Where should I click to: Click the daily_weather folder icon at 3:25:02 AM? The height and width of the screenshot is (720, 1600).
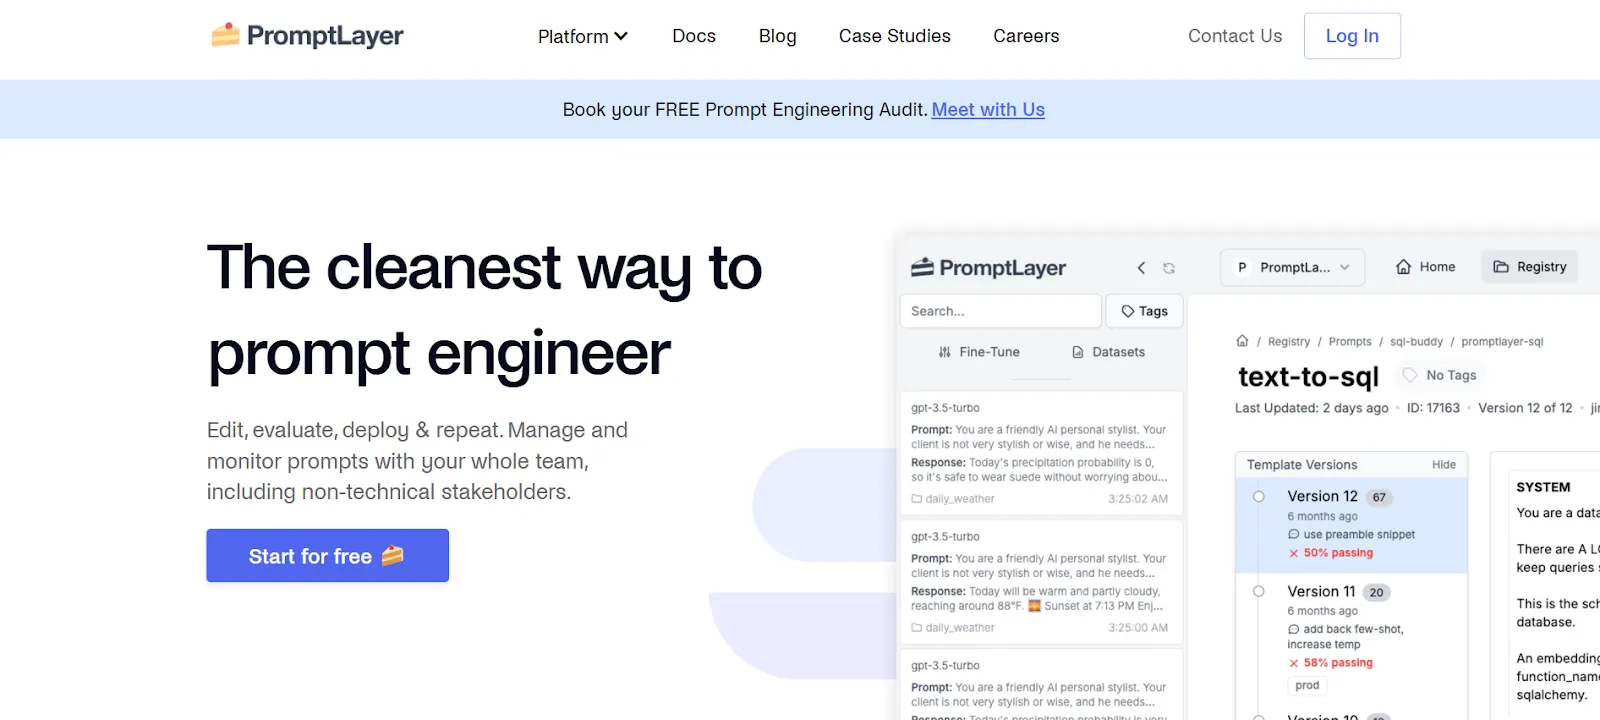916,499
